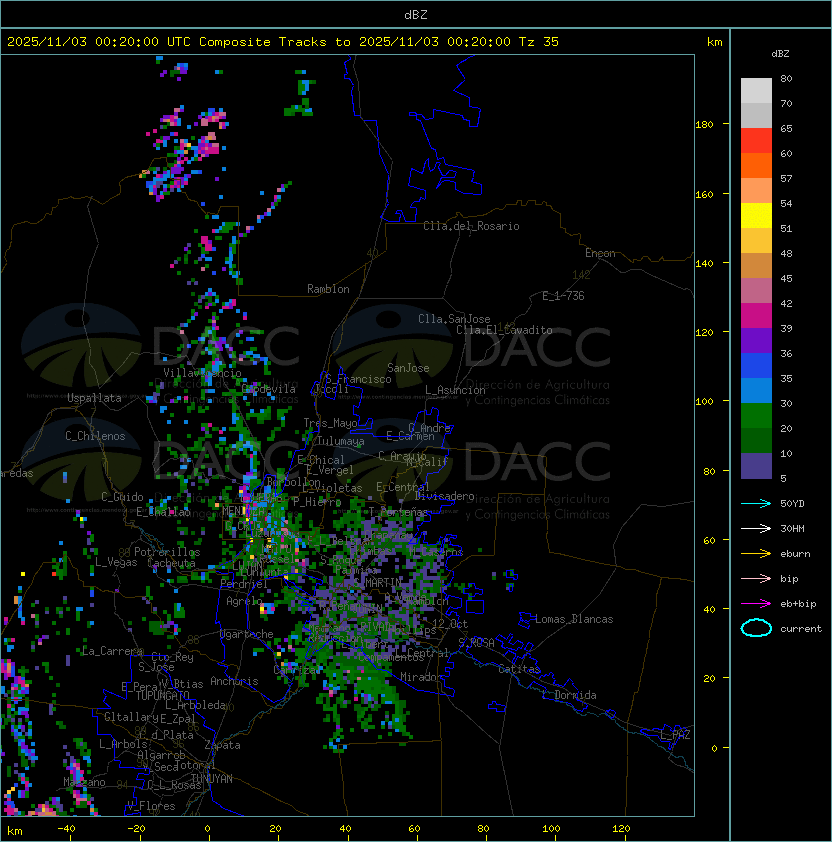Click the 'Clla.SanJose' map label

pyautogui.click(x=454, y=319)
